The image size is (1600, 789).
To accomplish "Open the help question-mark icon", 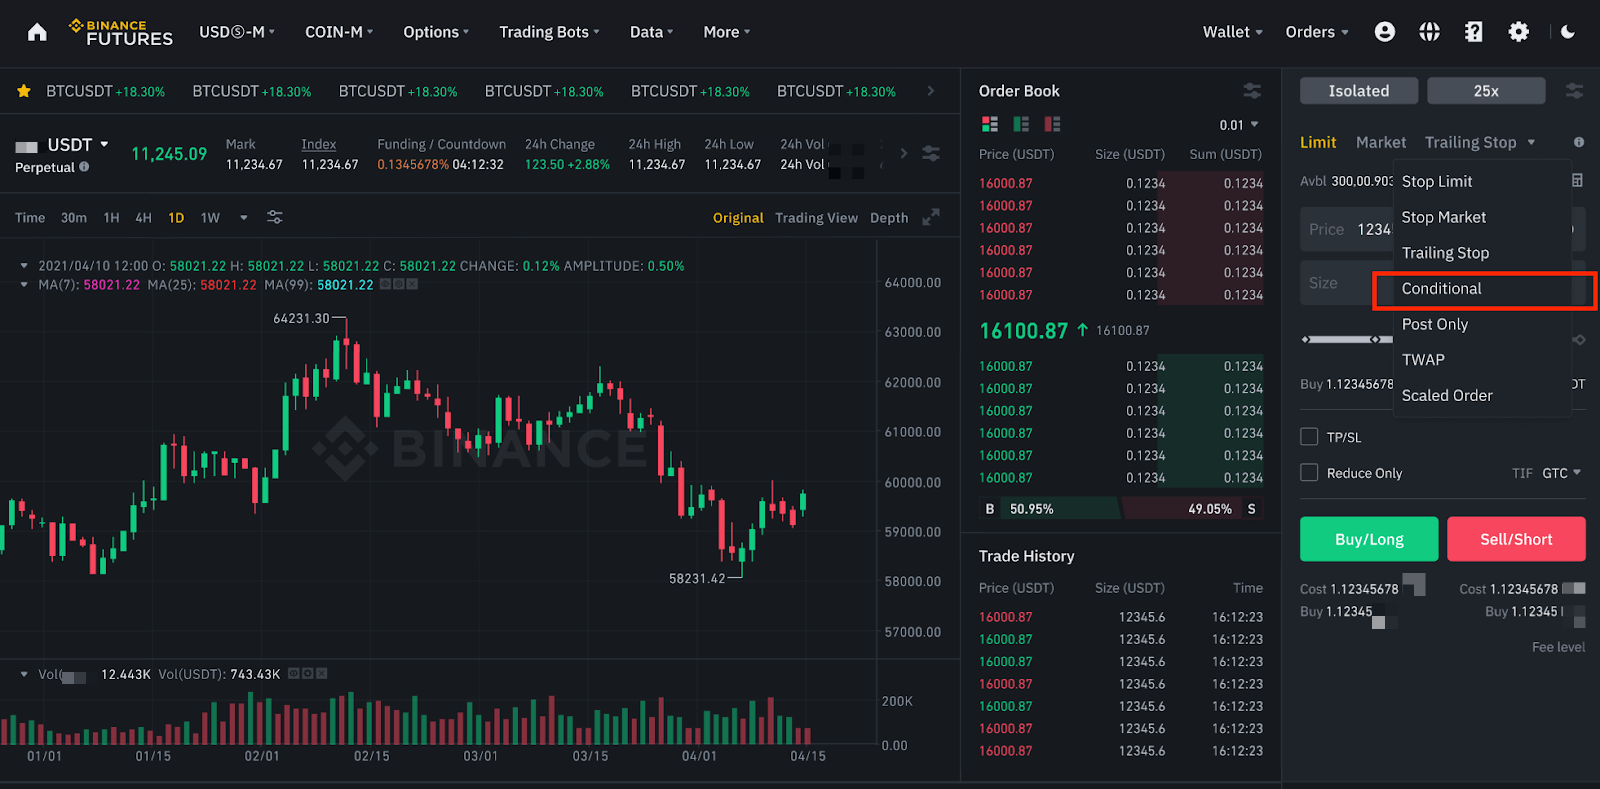I will click(1474, 32).
